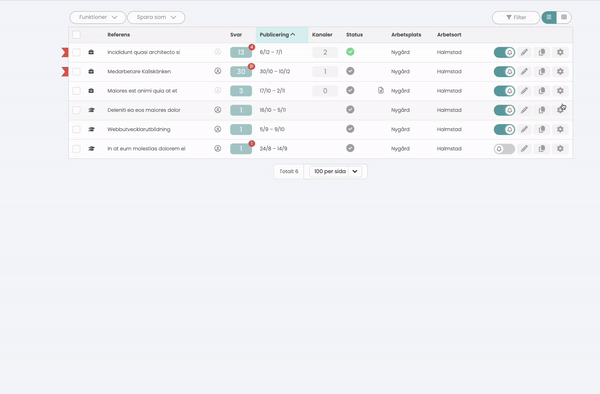This screenshot has height=394, width=600.
Task: Open the 13 answers badge
Action: 241,52
